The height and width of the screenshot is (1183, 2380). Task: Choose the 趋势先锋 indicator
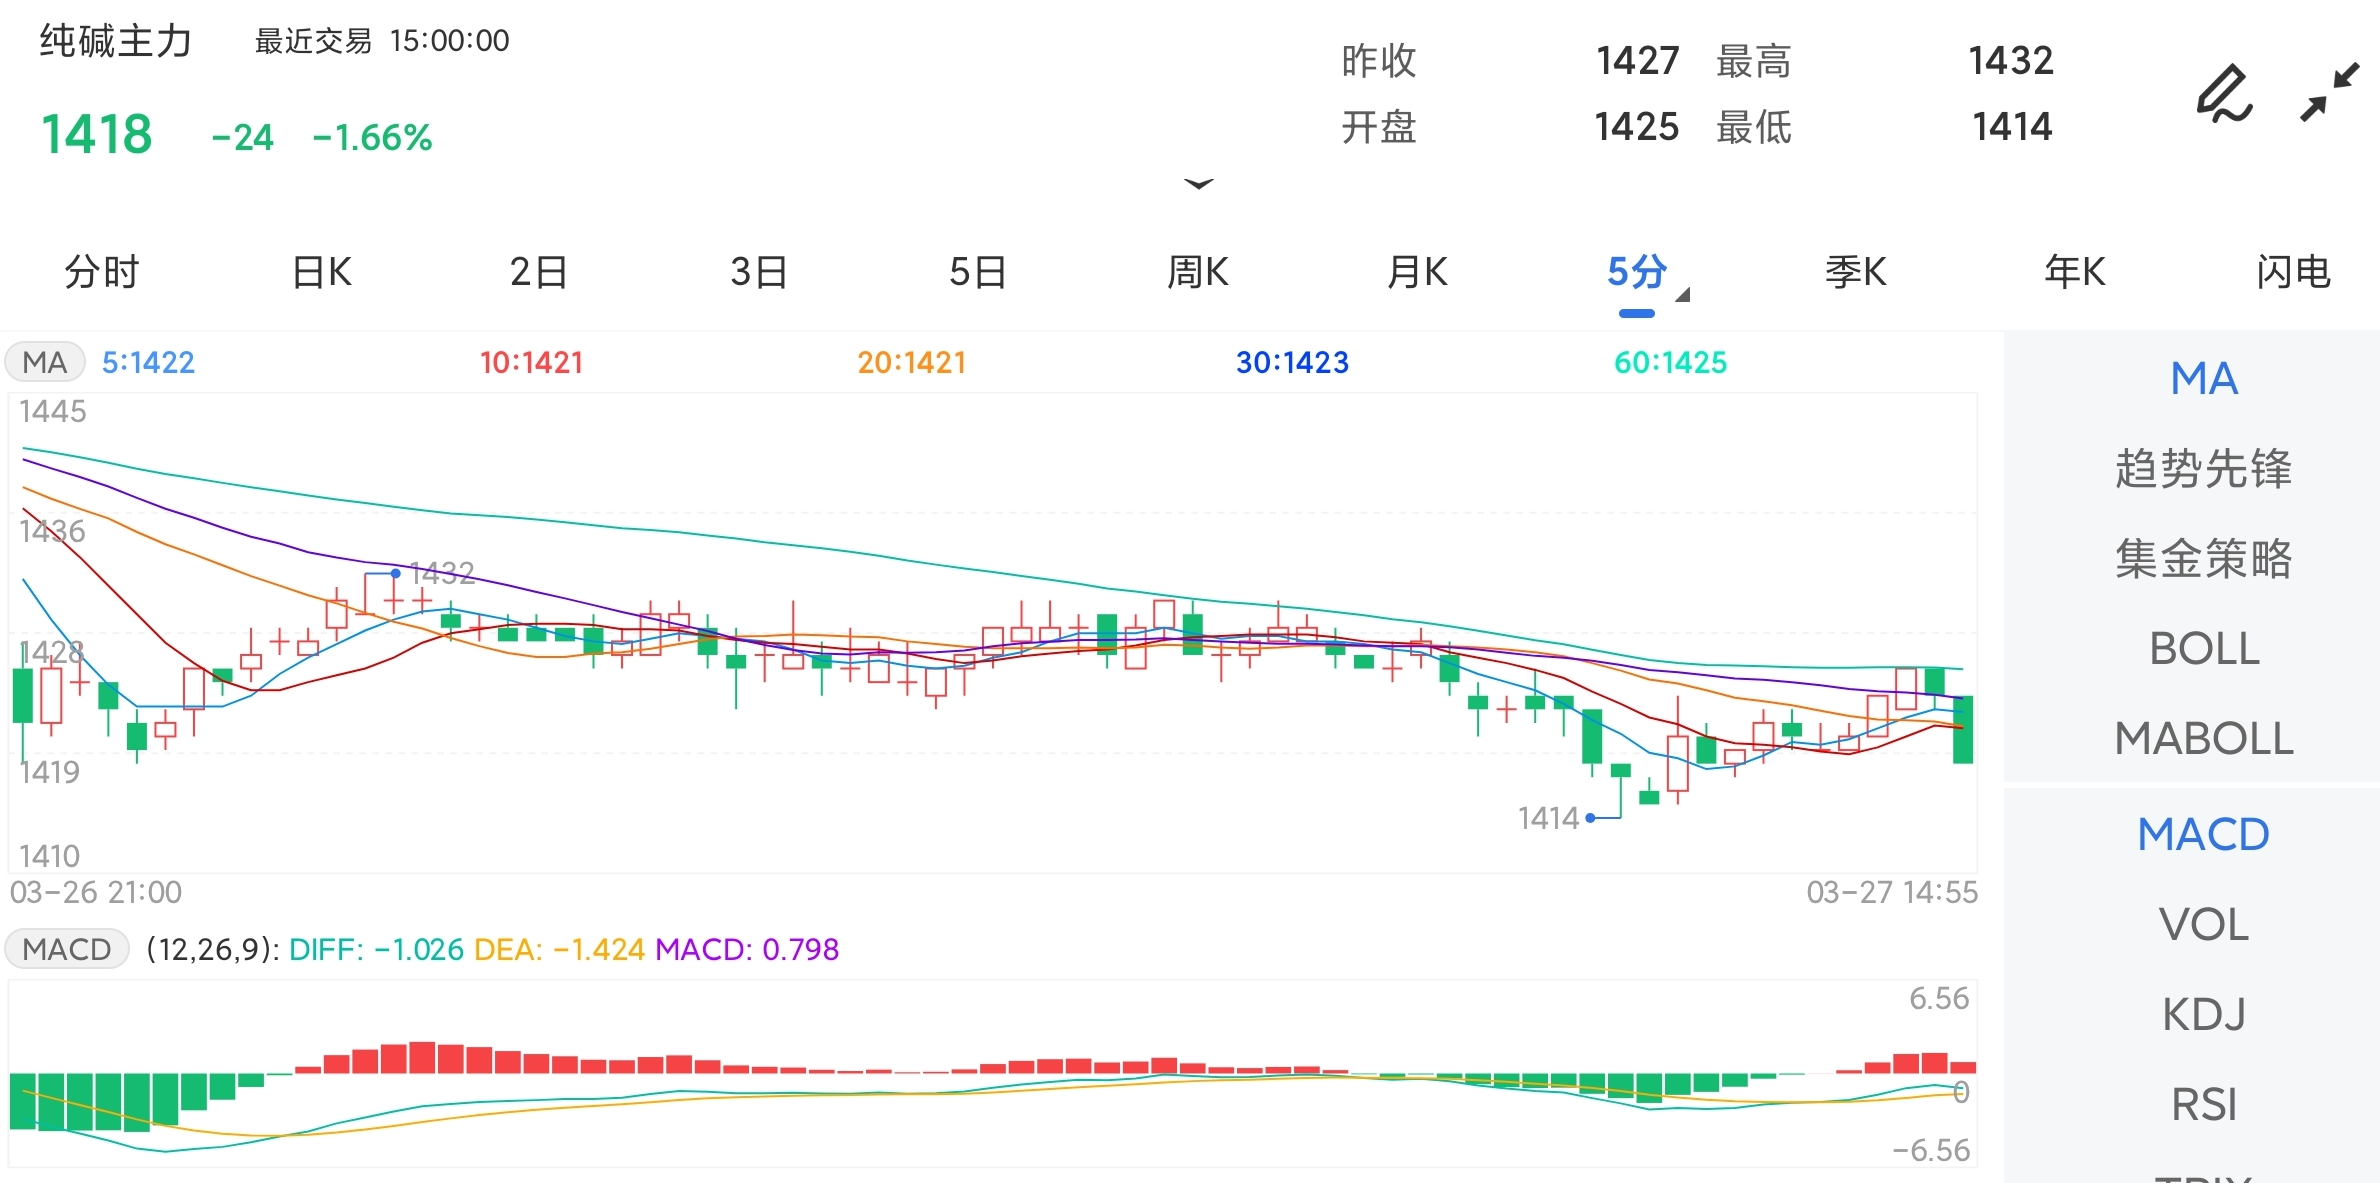coord(2204,469)
